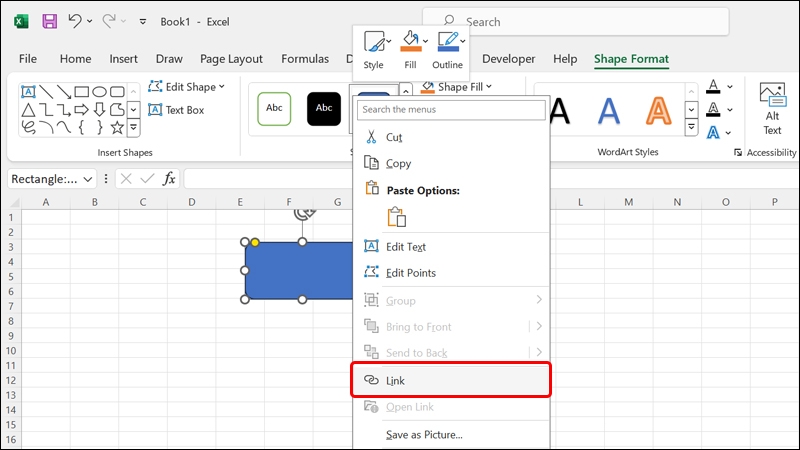800x450 pixels.
Task: Select column header L
Action: pyautogui.click(x=580, y=202)
